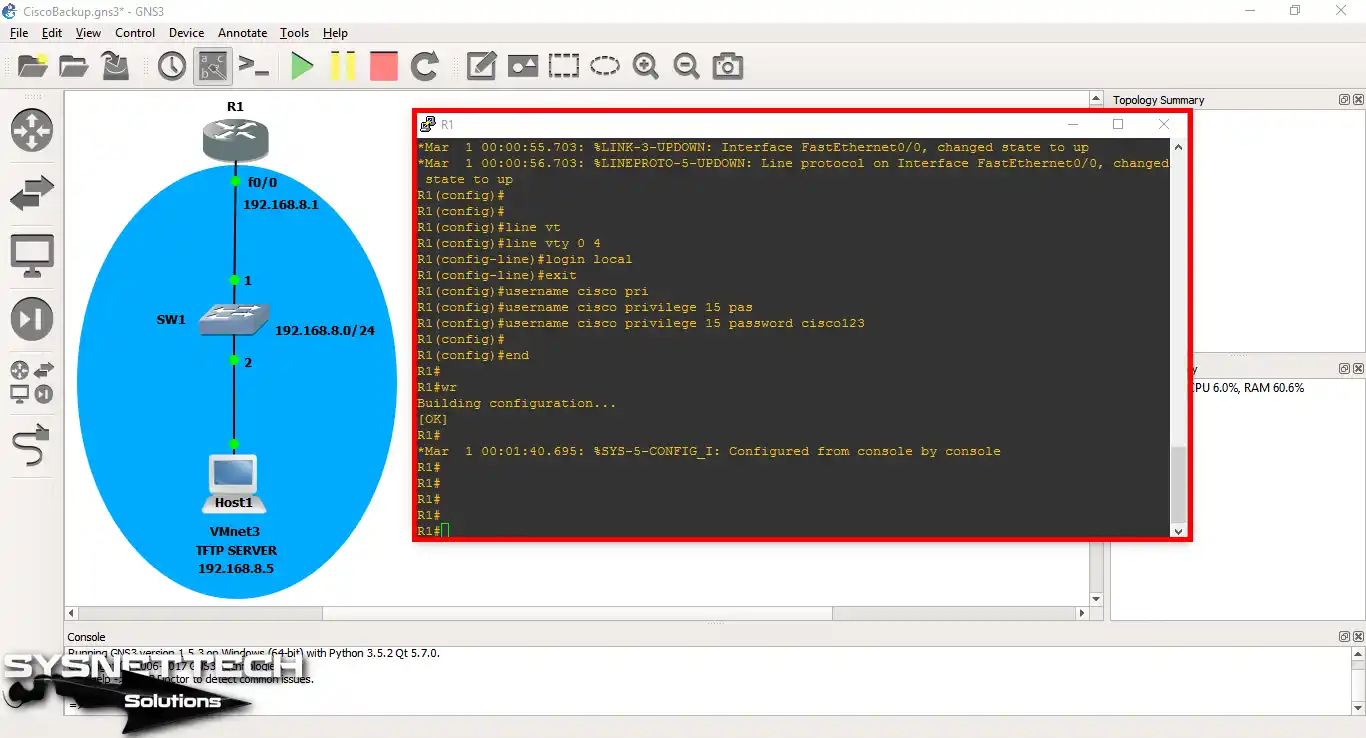Open the Annotate menu
Image resolution: width=1366 pixels, height=738 pixels.
242,33
